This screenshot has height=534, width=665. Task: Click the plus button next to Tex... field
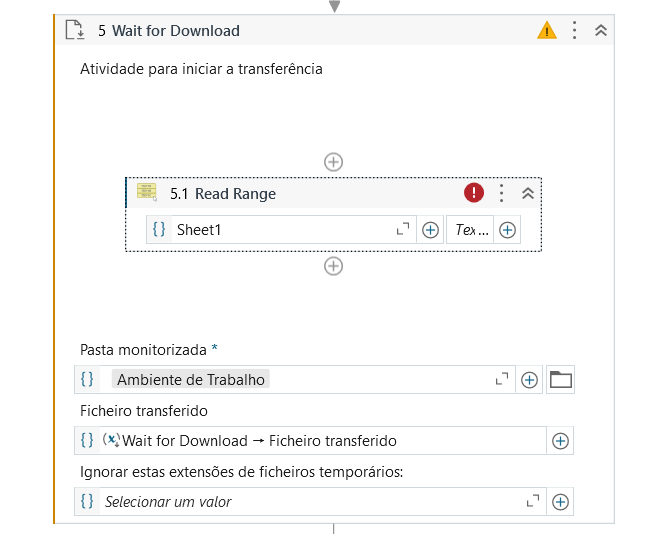[508, 230]
